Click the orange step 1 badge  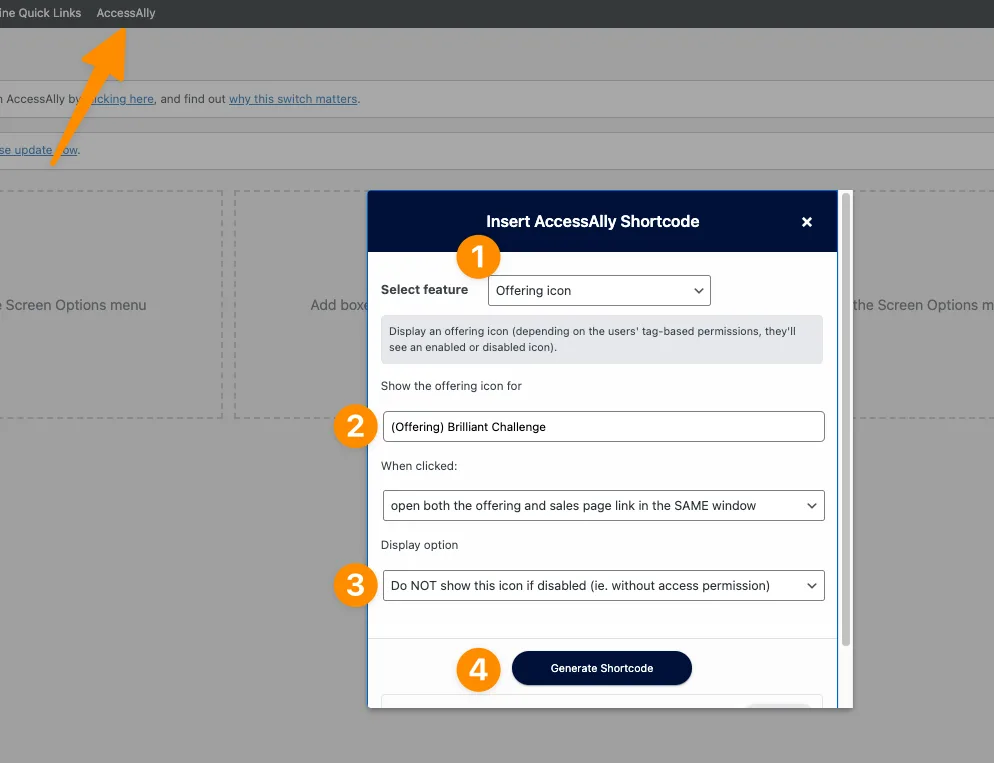(478, 258)
